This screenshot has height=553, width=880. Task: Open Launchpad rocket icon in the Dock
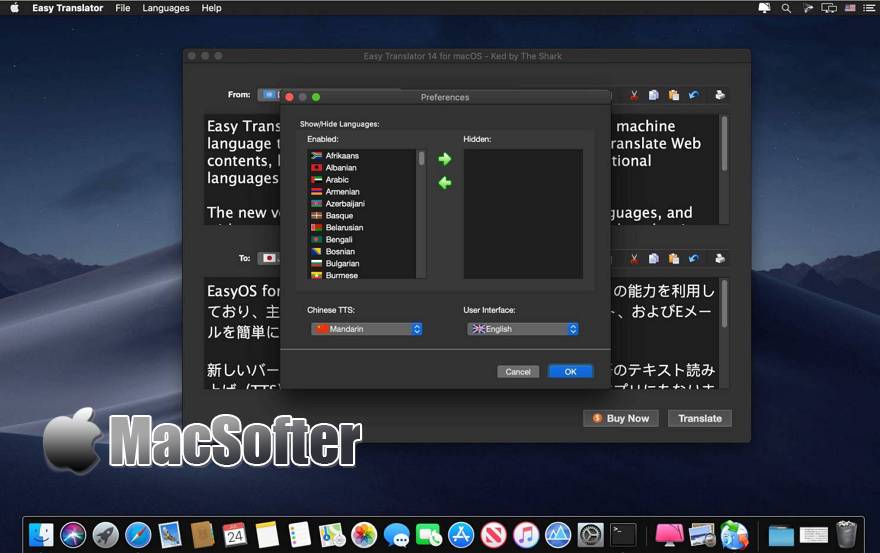[x=106, y=534]
